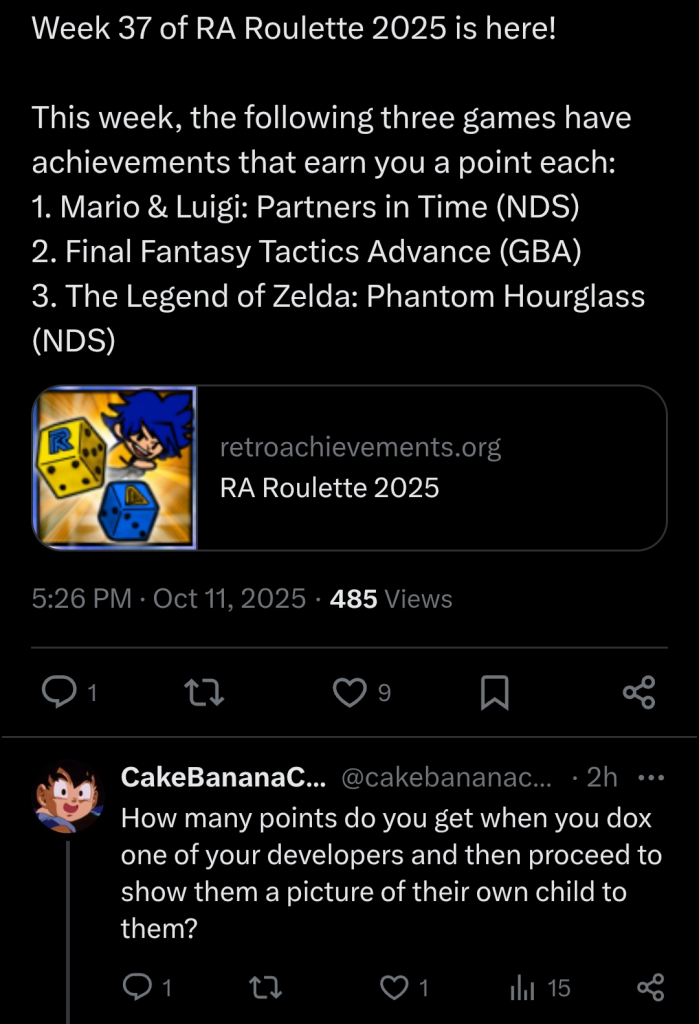This screenshot has height=1024, width=699.
Task: Reply to the RA Roulette main post
Action: [62, 692]
